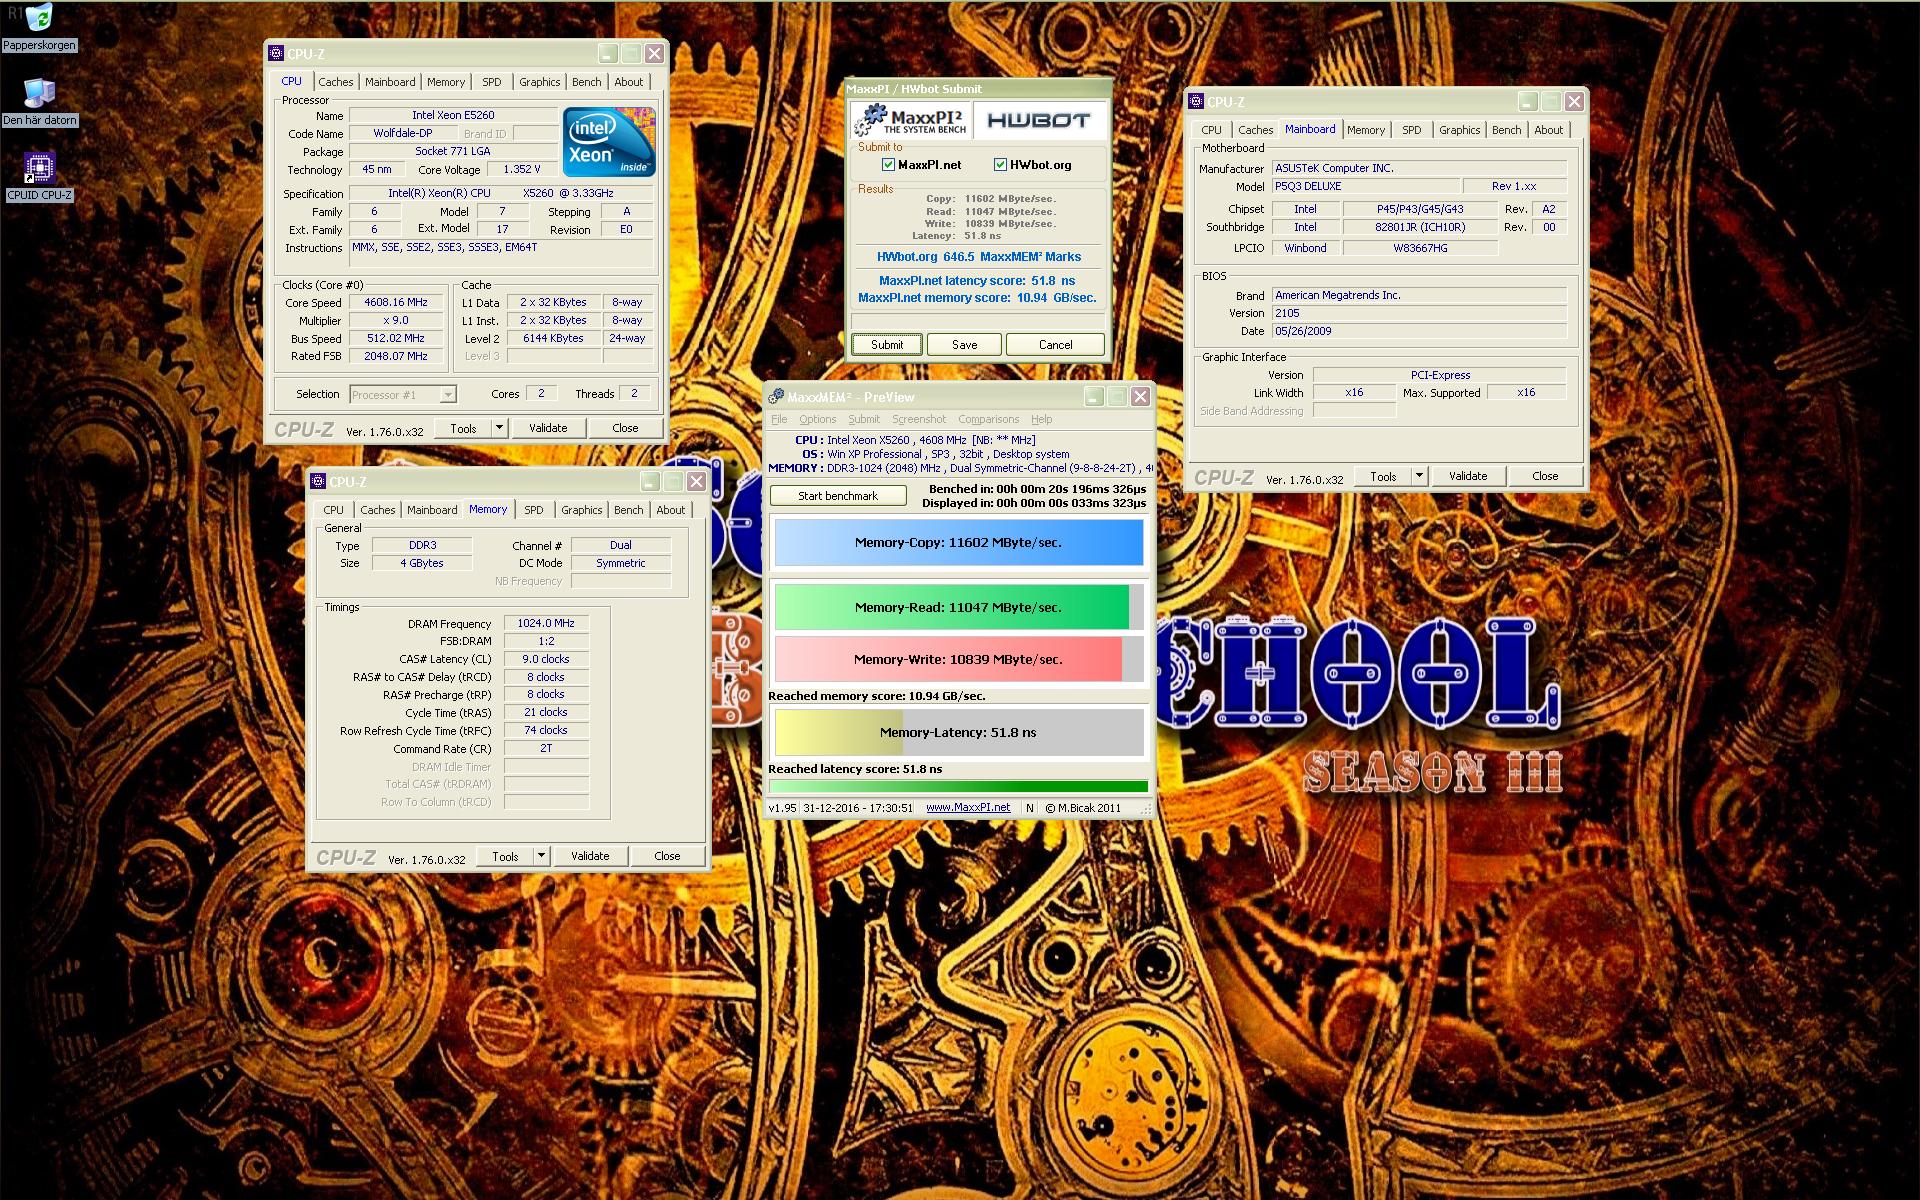
Task: Open About tab in Mainboard window
Action: pyautogui.click(x=1548, y=130)
